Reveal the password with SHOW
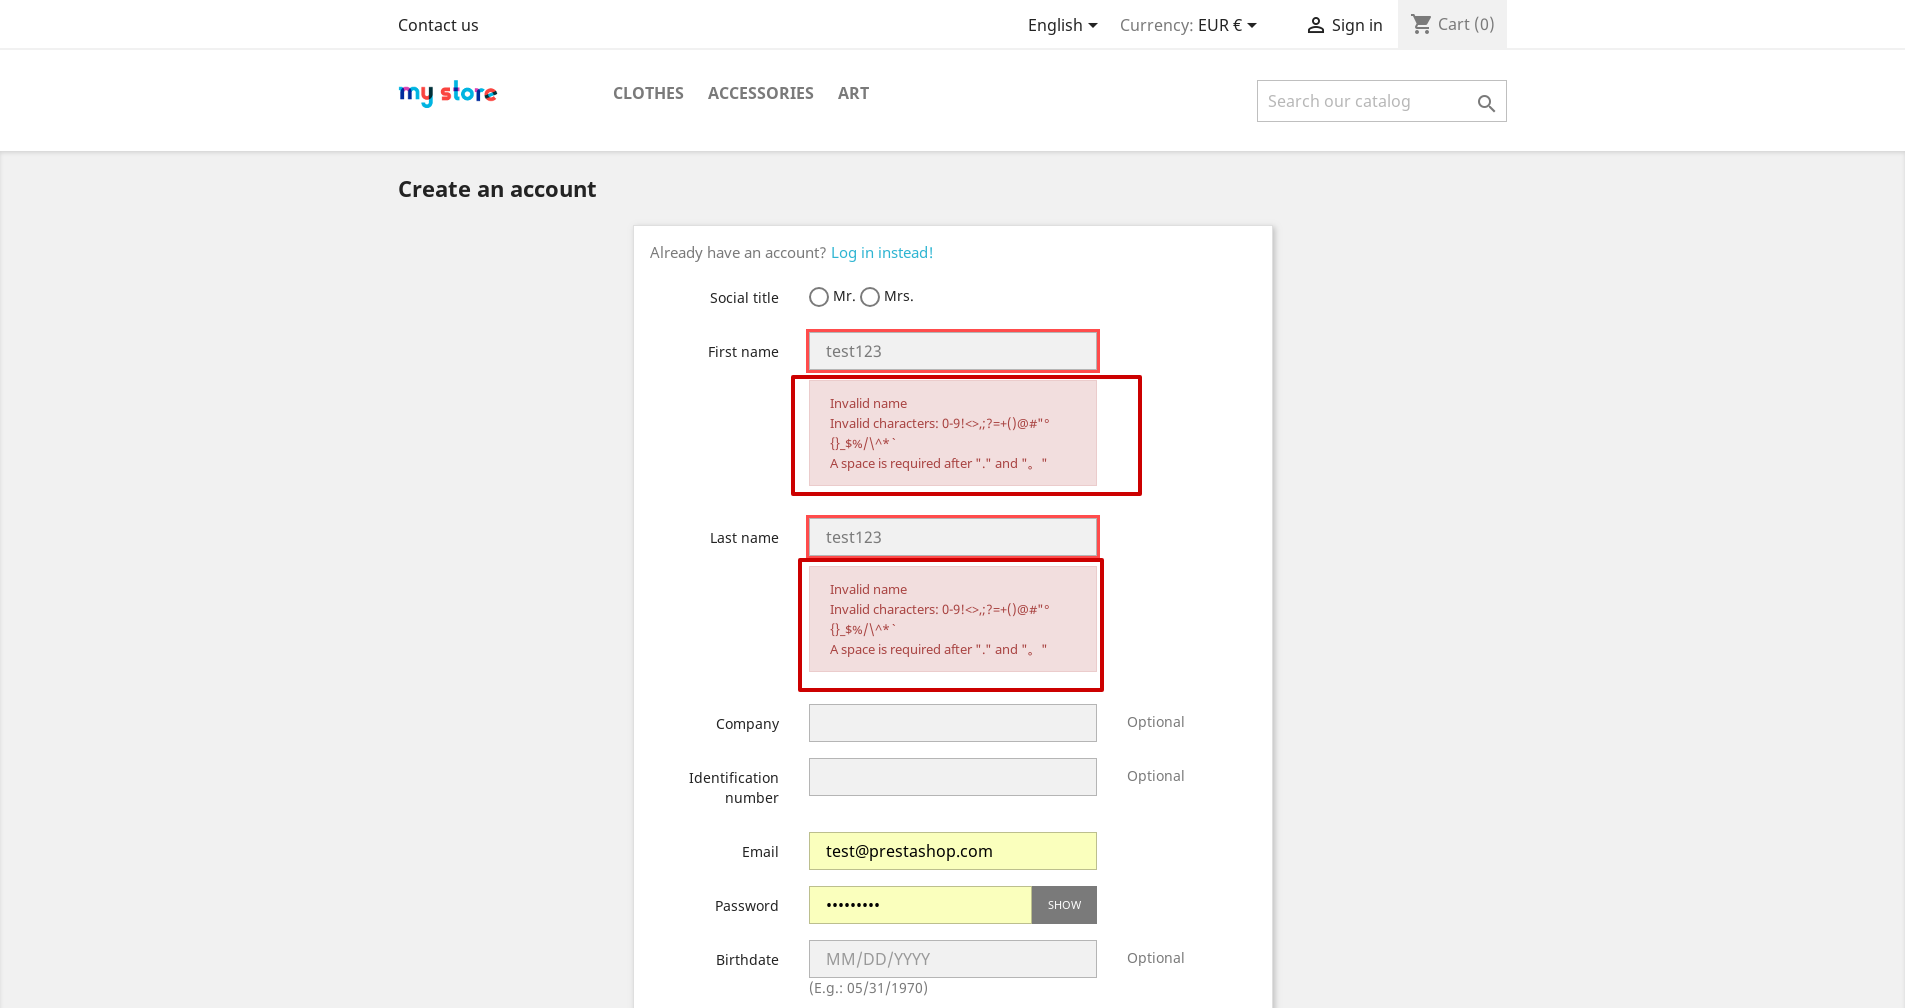The image size is (1905, 1008). tap(1063, 904)
